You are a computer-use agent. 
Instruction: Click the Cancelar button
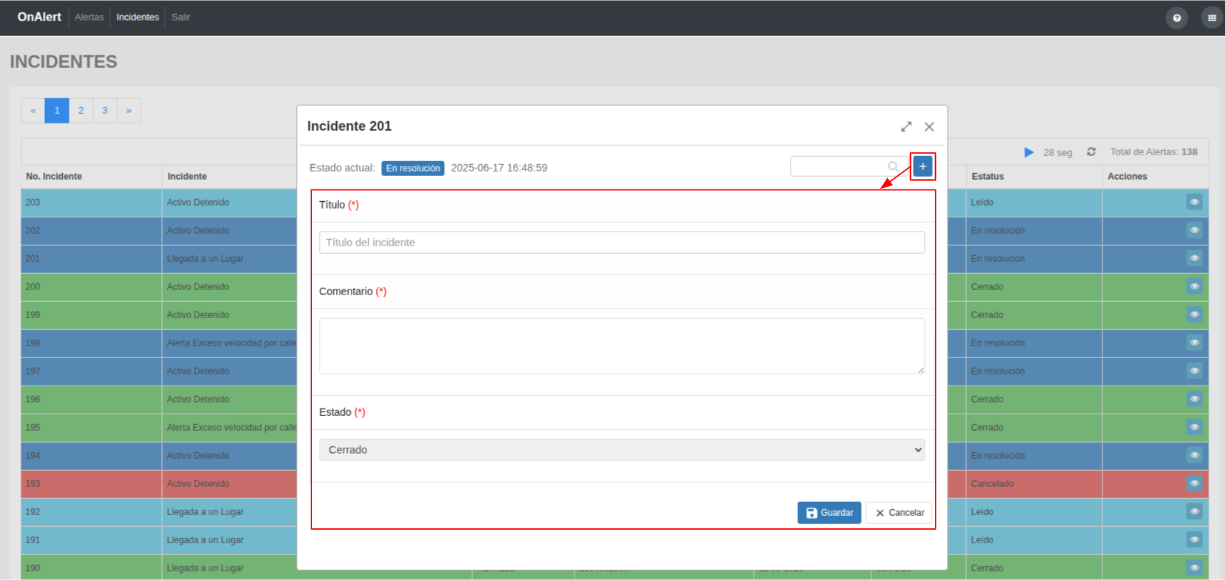pos(899,513)
